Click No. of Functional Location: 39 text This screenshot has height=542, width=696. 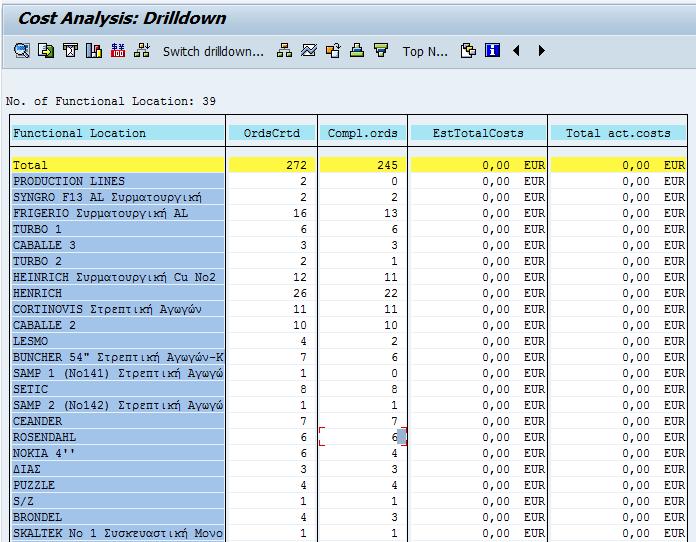click(x=111, y=101)
